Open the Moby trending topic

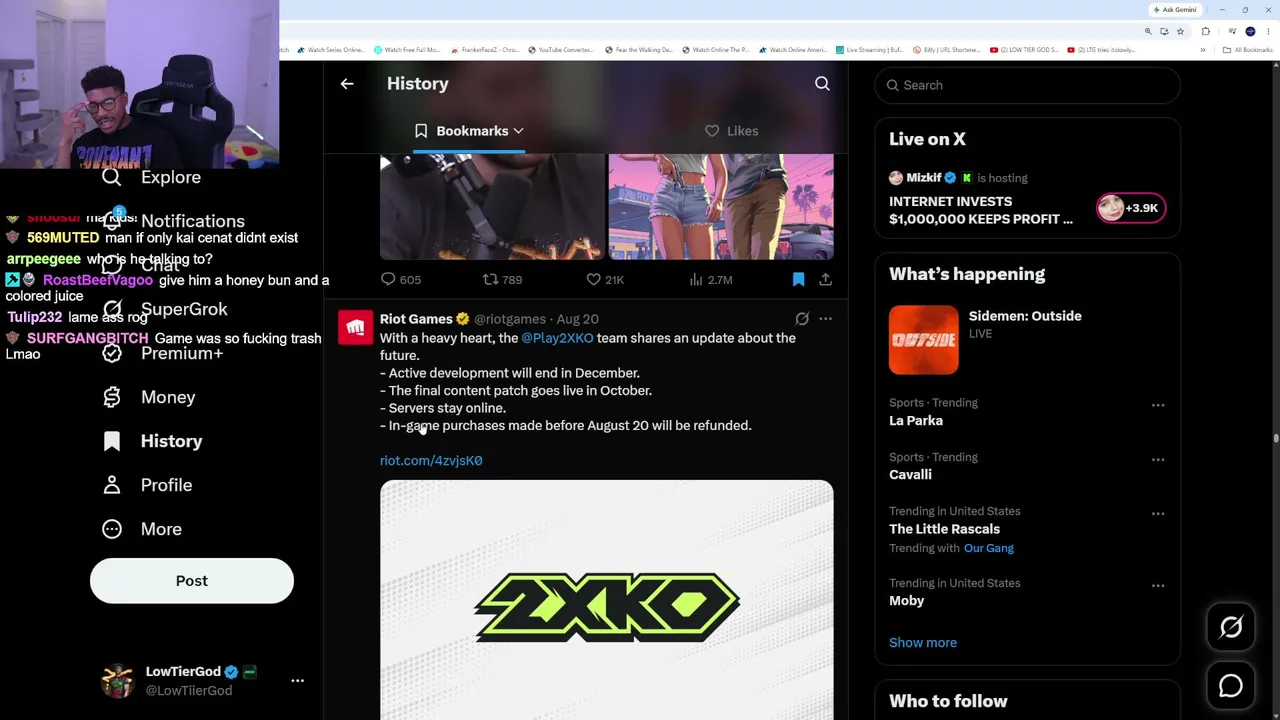coord(906,601)
